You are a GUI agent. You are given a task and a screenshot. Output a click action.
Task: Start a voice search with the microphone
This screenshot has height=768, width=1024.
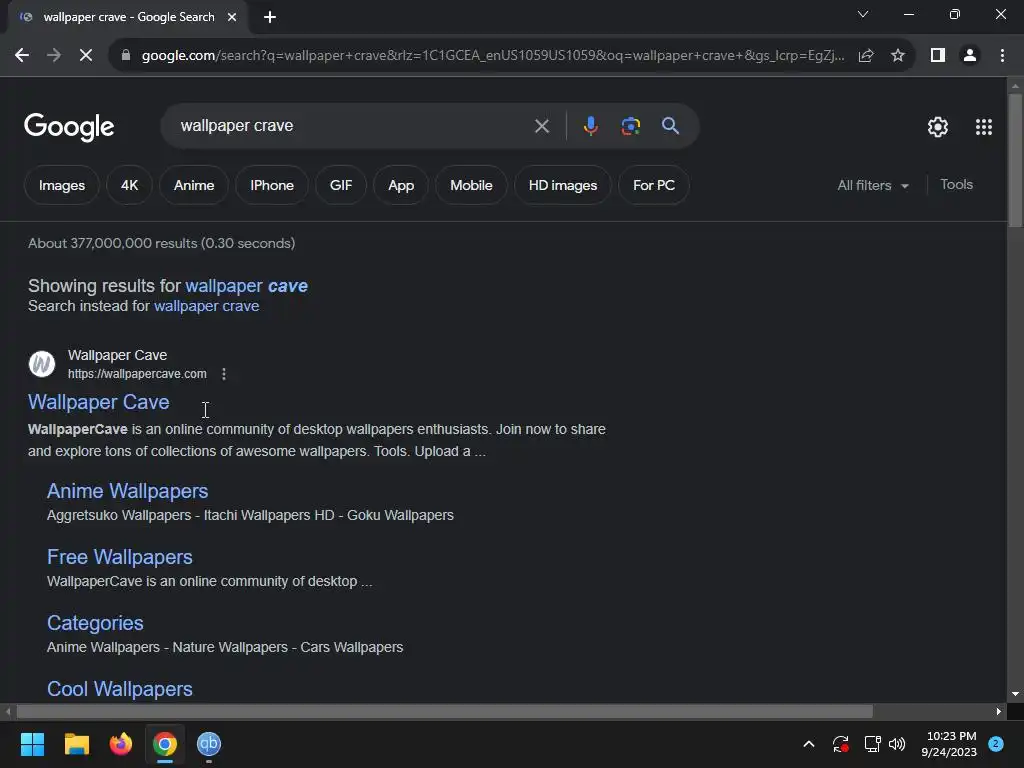[x=590, y=126]
